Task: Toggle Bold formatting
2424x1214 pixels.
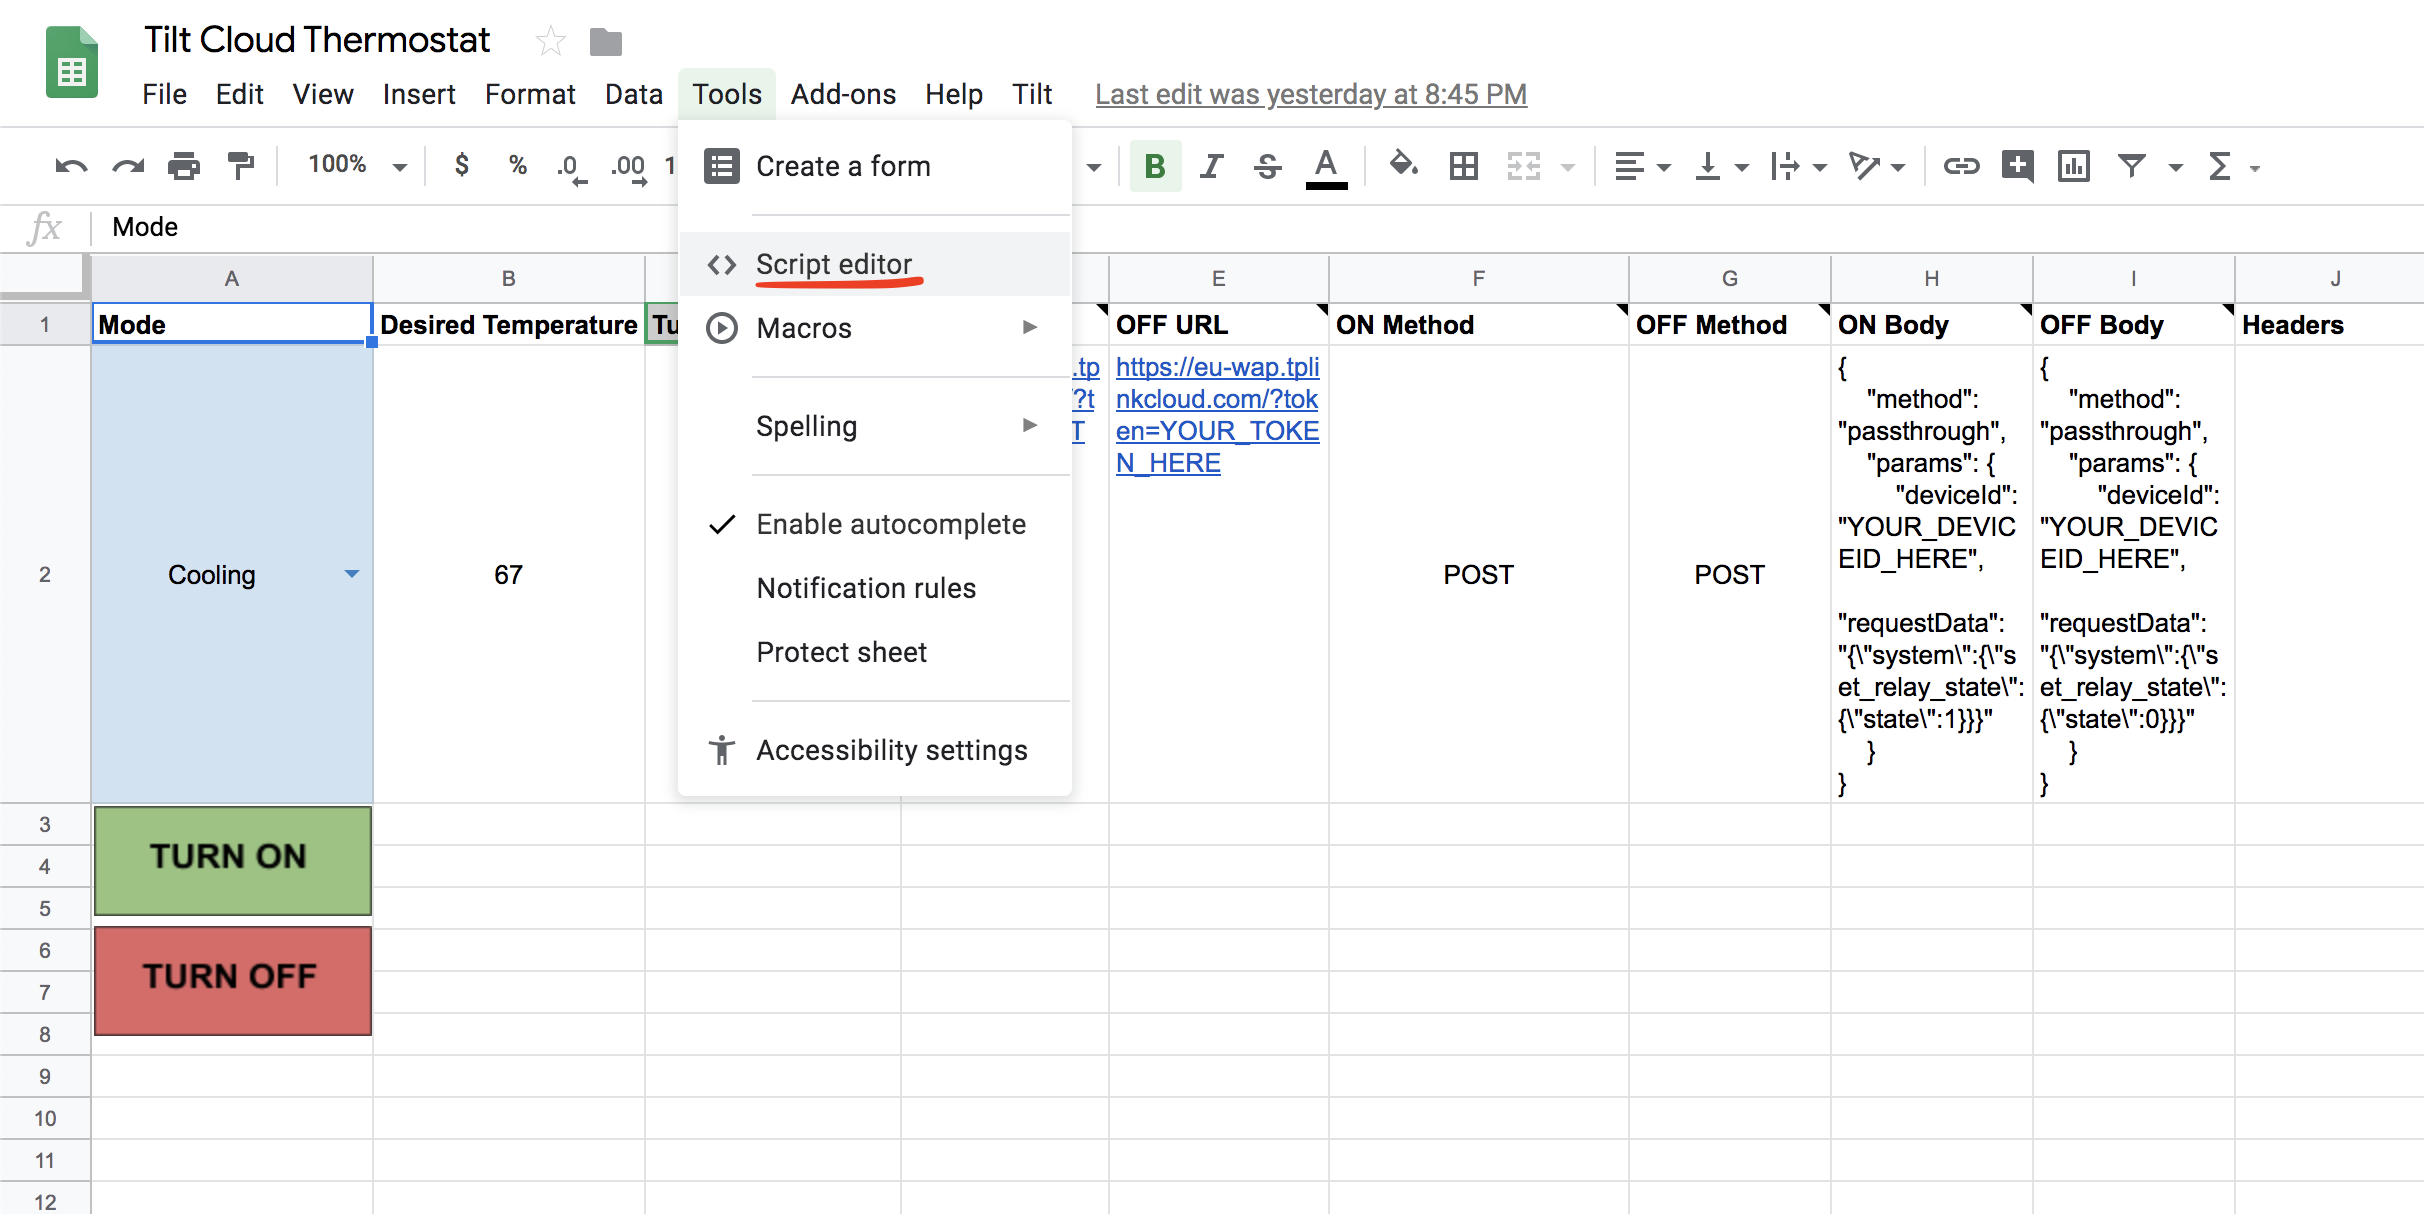Action: [1155, 166]
